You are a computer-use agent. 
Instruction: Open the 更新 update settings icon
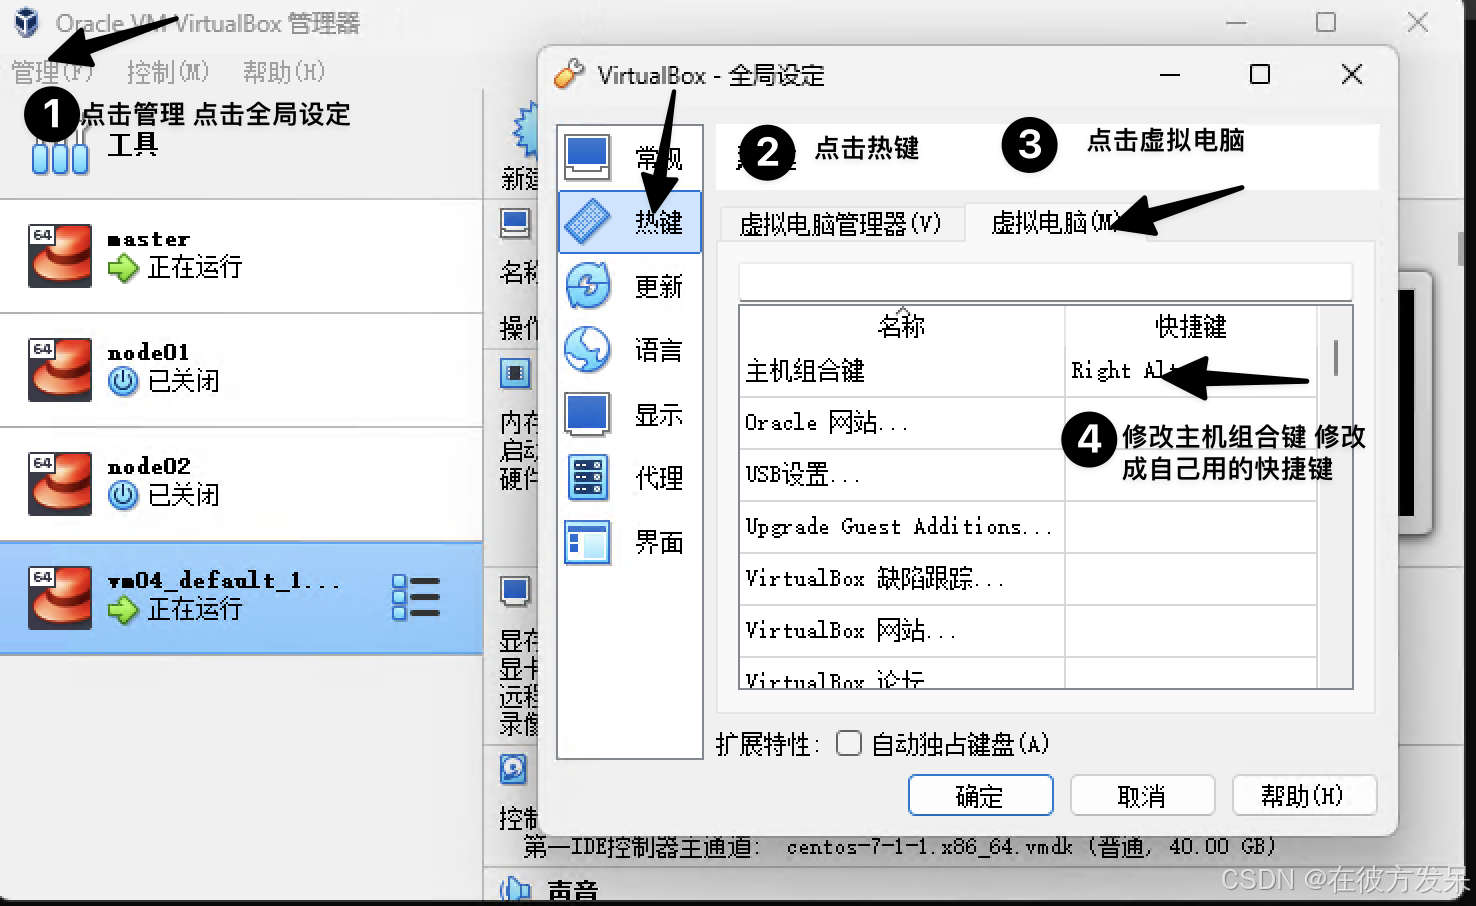pos(587,286)
